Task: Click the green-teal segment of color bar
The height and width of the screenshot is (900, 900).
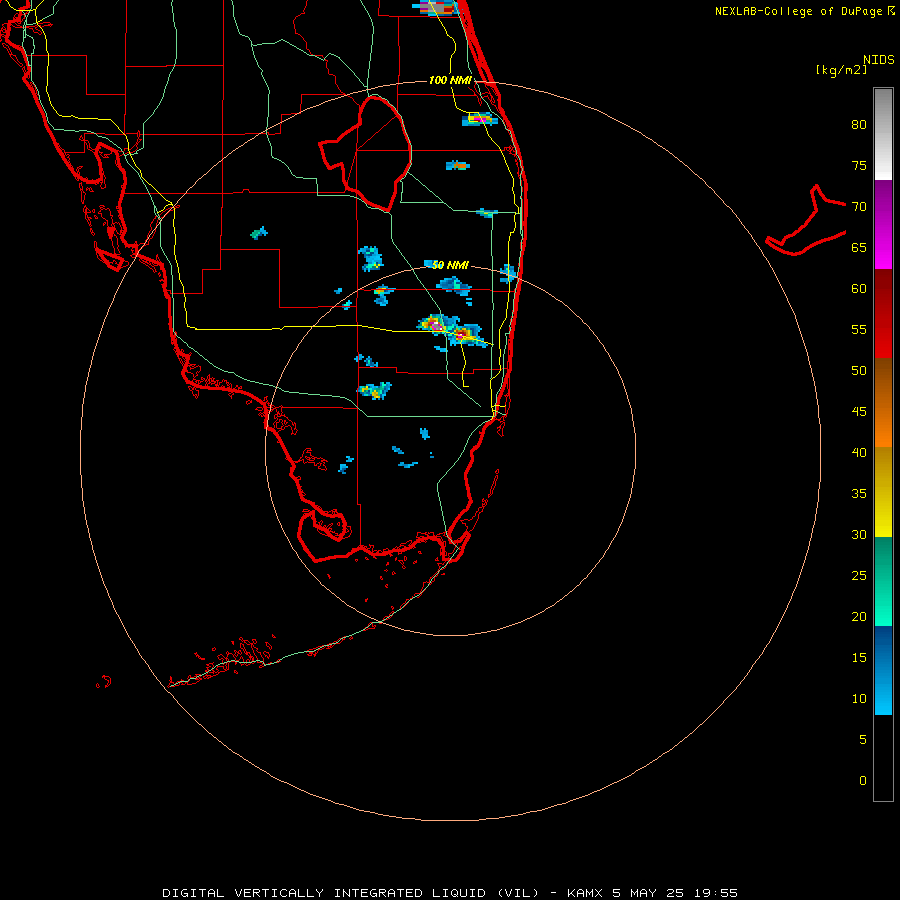Action: (883, 581)
